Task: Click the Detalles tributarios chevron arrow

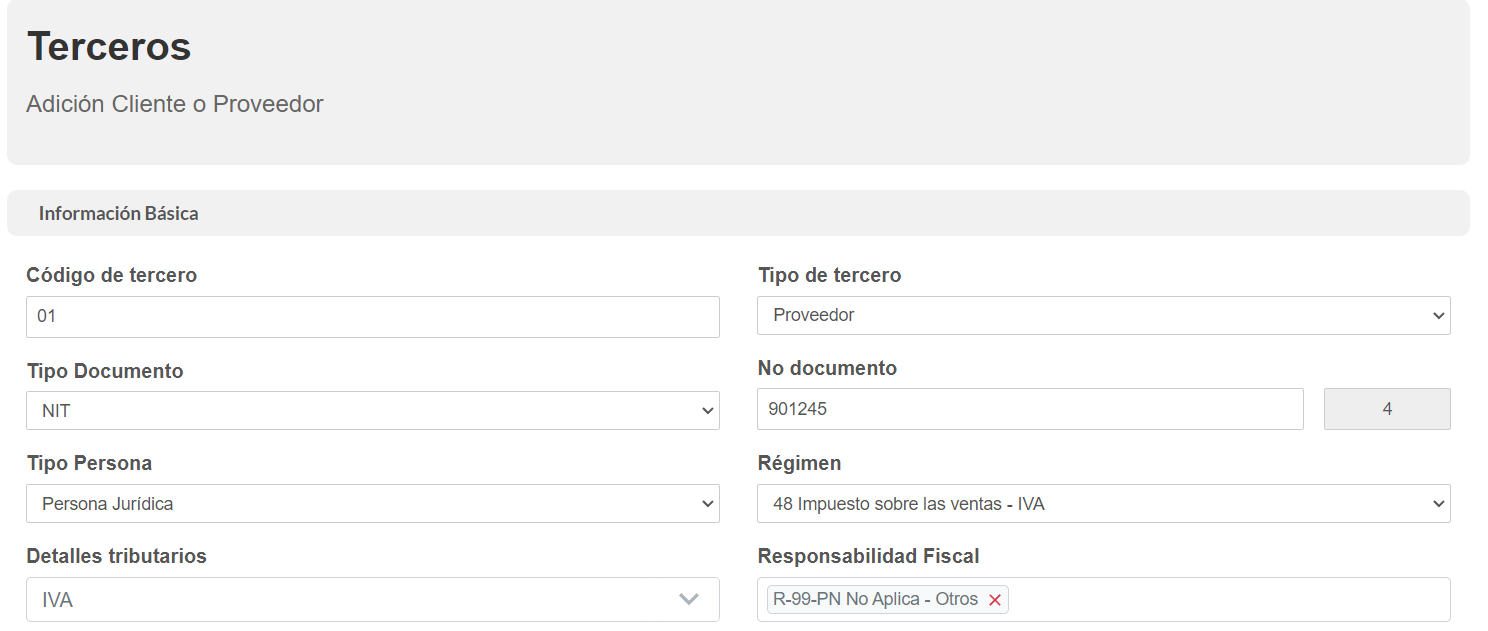Action: [688, 599]
